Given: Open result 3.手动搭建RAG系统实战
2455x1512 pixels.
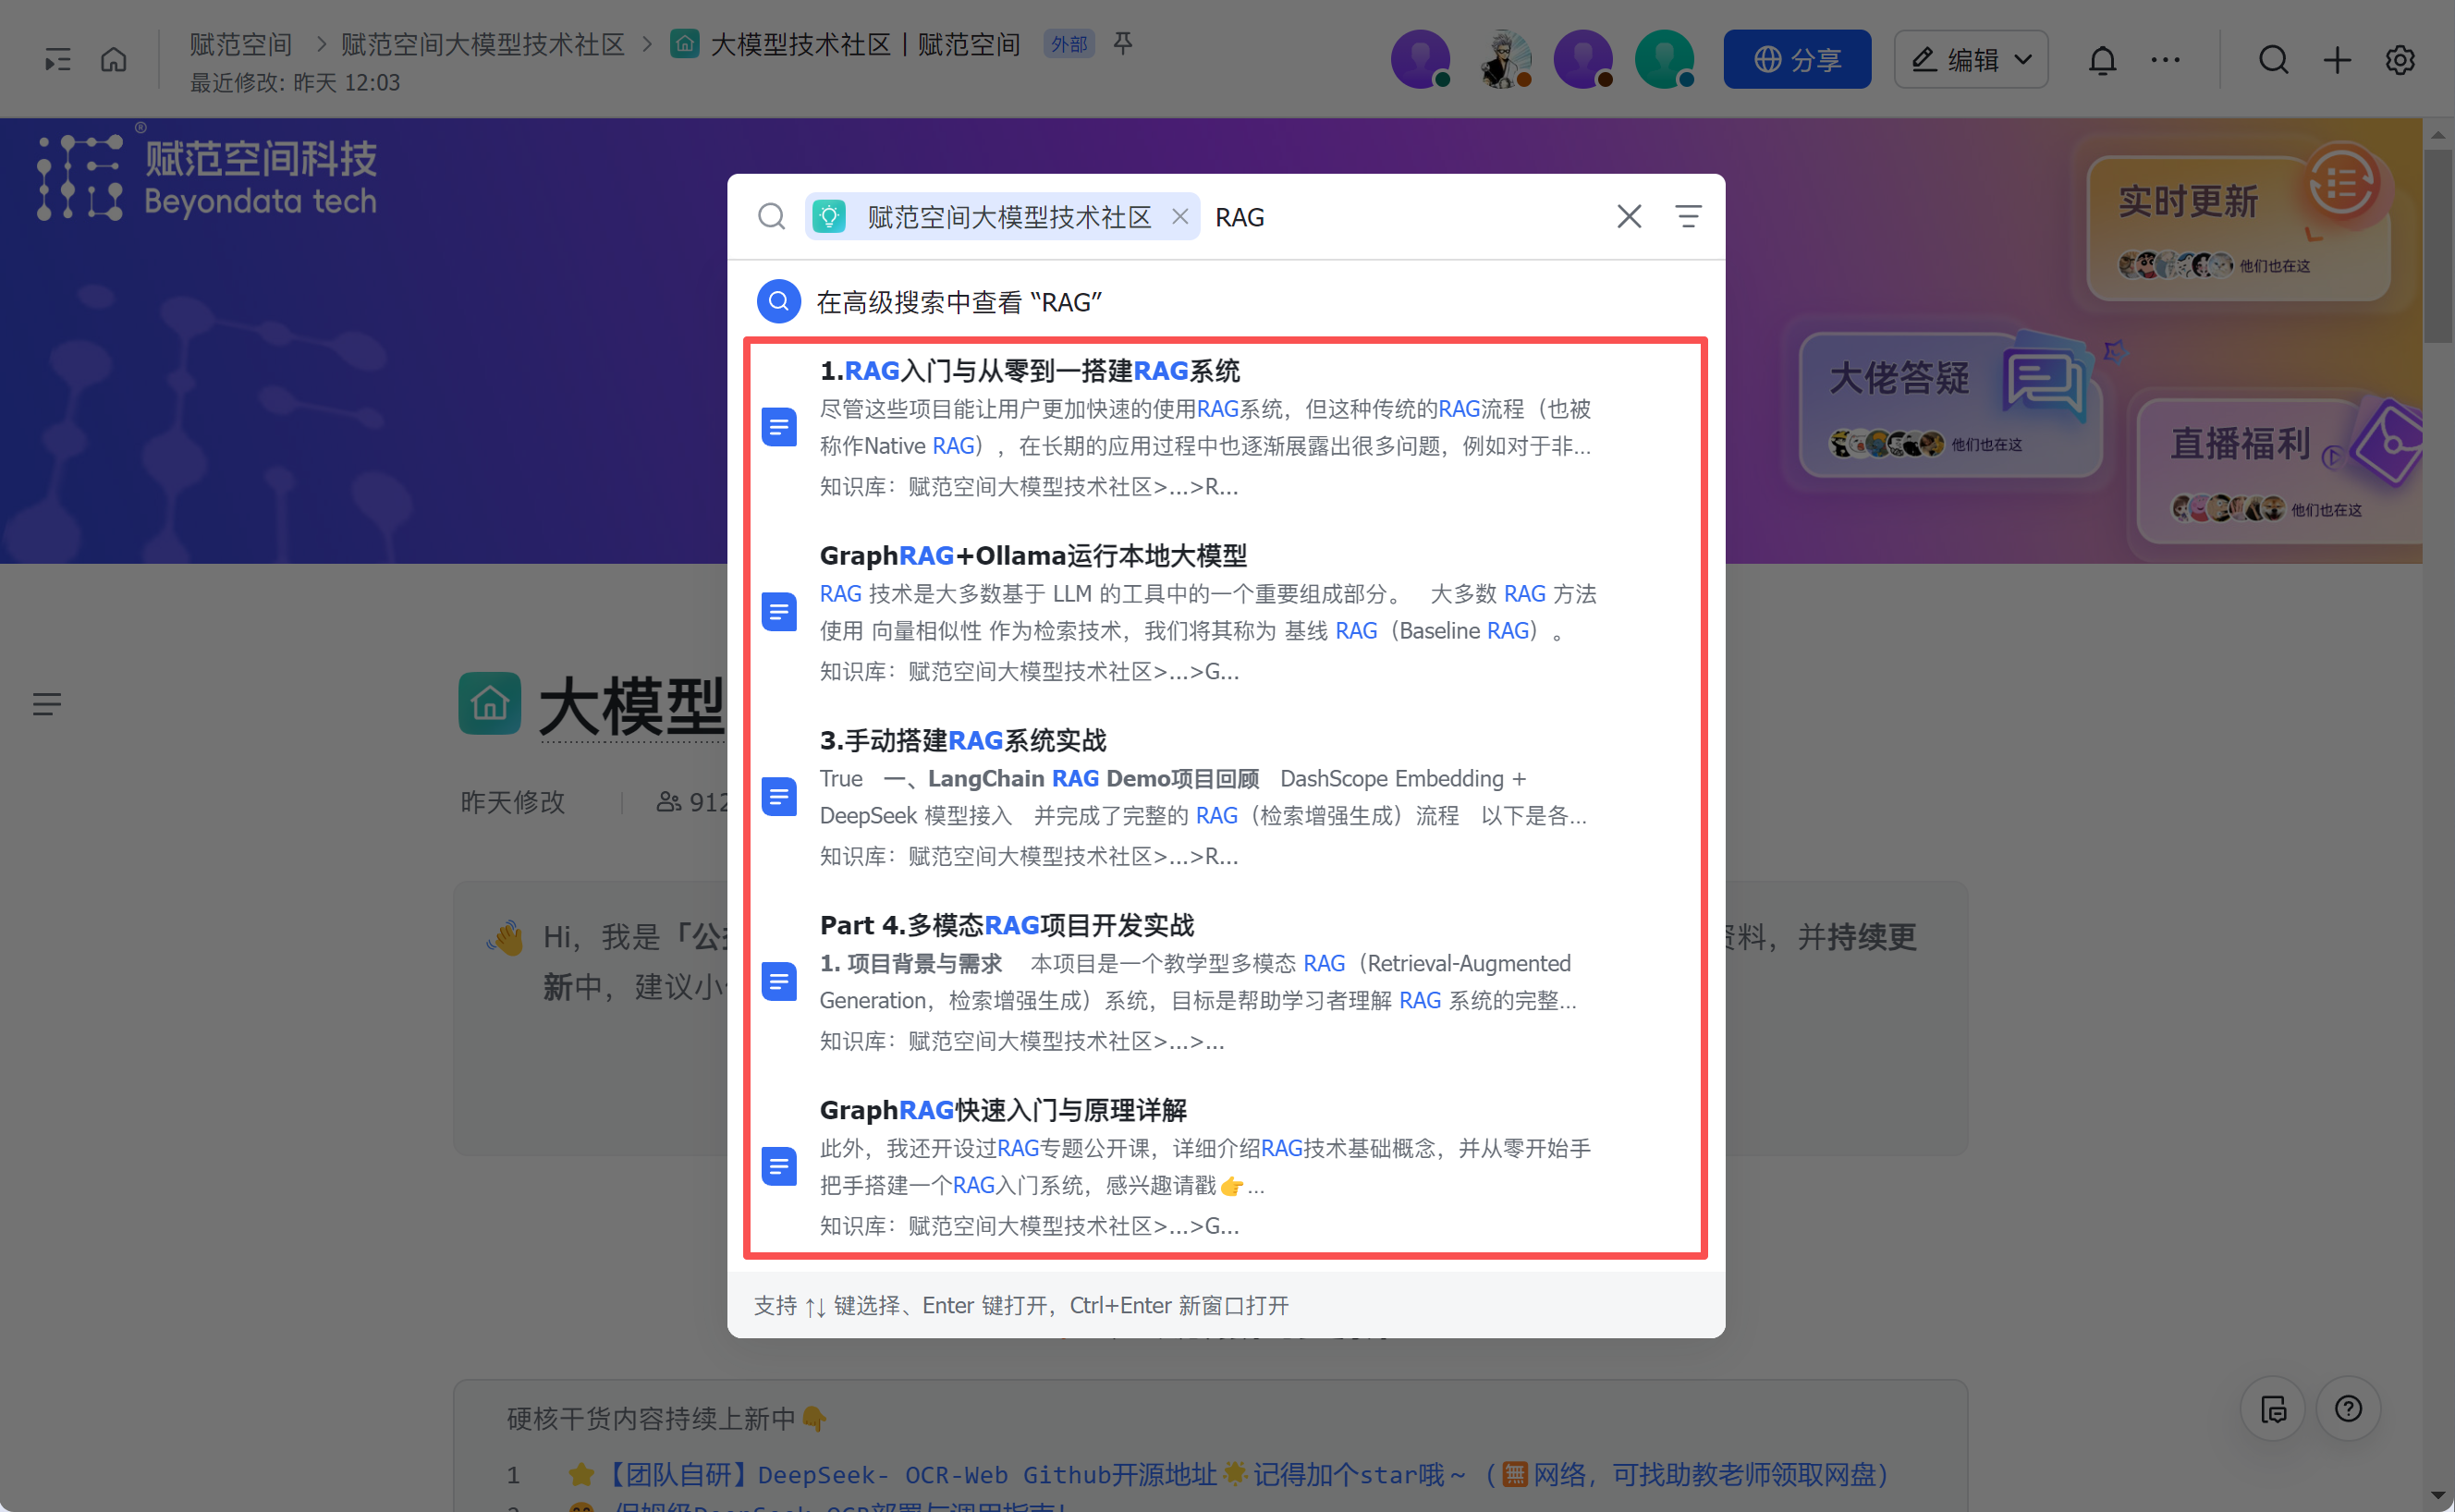Looking at the screenshot, I should 1226,798.
